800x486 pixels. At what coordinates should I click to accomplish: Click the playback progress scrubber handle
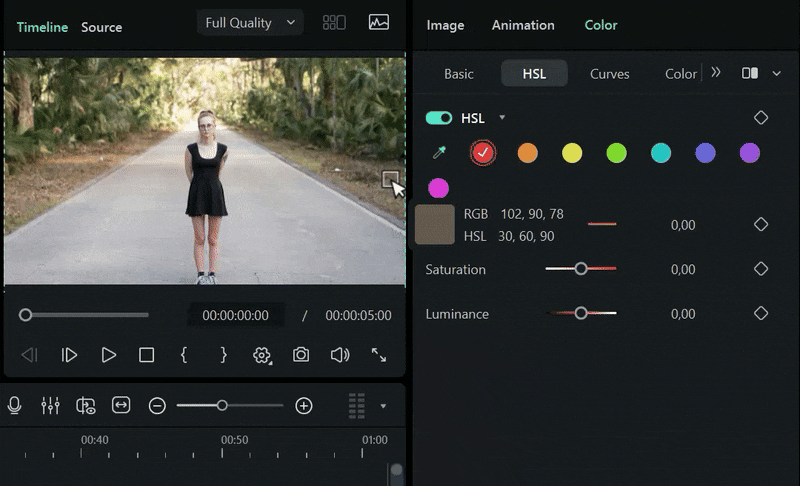point(25,315)
